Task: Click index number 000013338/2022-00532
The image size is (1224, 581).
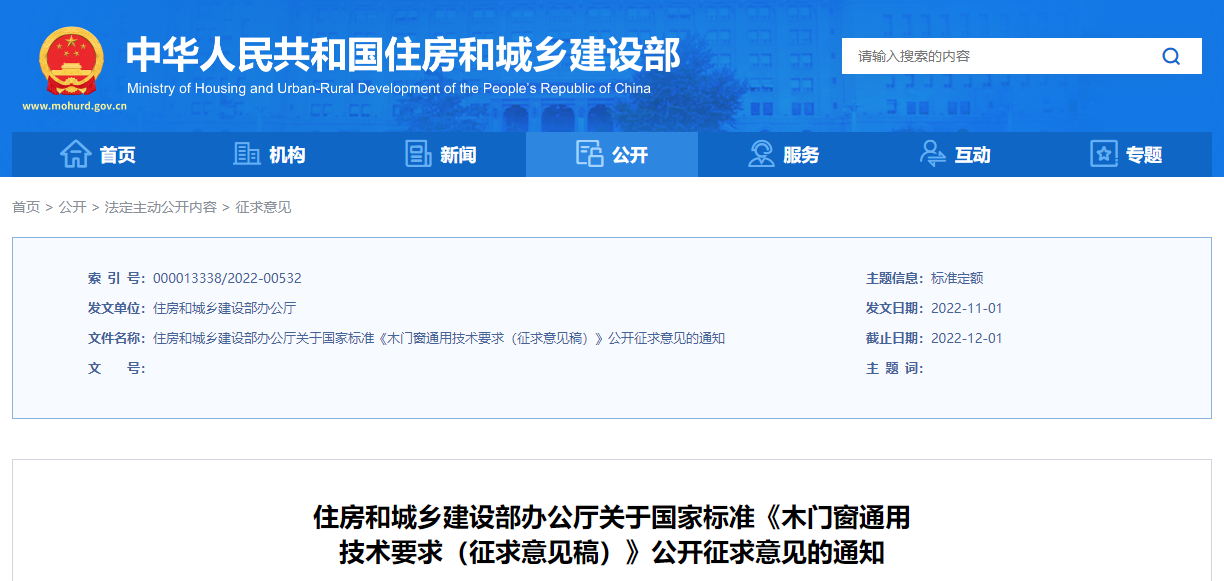Action: (227, 278)
